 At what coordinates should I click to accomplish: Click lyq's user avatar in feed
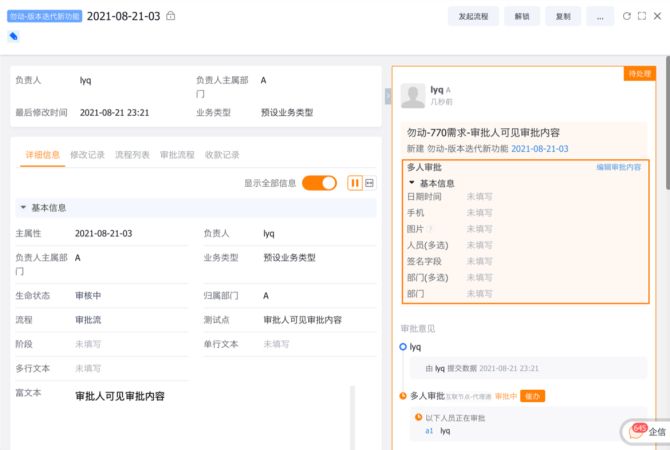412,95
